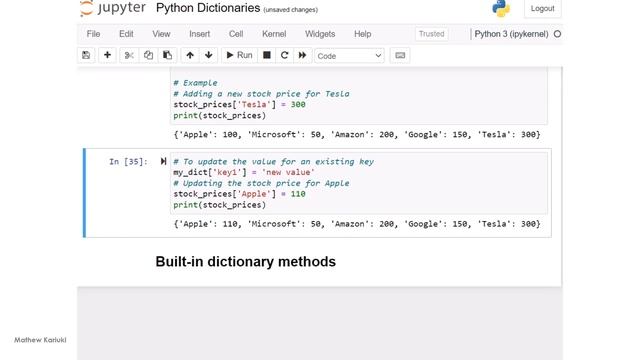The width and height of the screenshot is (640, 360).
Task: Open the Edit menu
Action: [126, 34]
